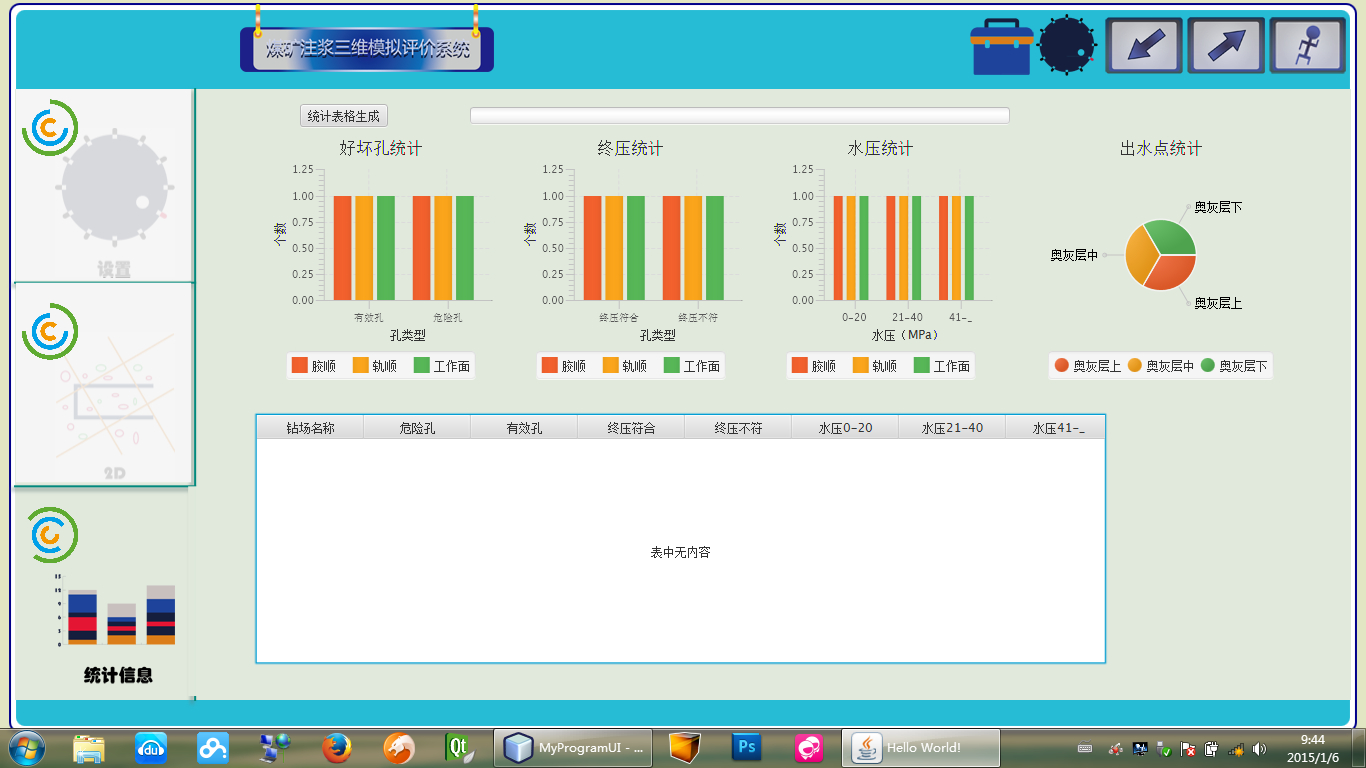Viewport: 1366px width, 768px height.
Task: Open the blue du app on taskbar
Action: pyautogui.click(x=151, y=748)
